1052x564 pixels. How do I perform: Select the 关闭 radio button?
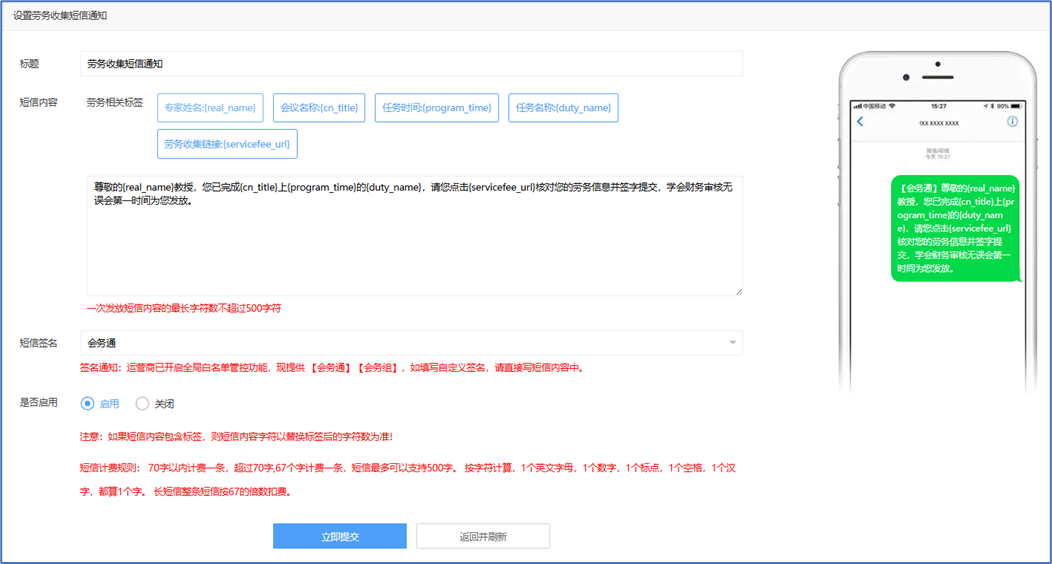click(142, 404)
